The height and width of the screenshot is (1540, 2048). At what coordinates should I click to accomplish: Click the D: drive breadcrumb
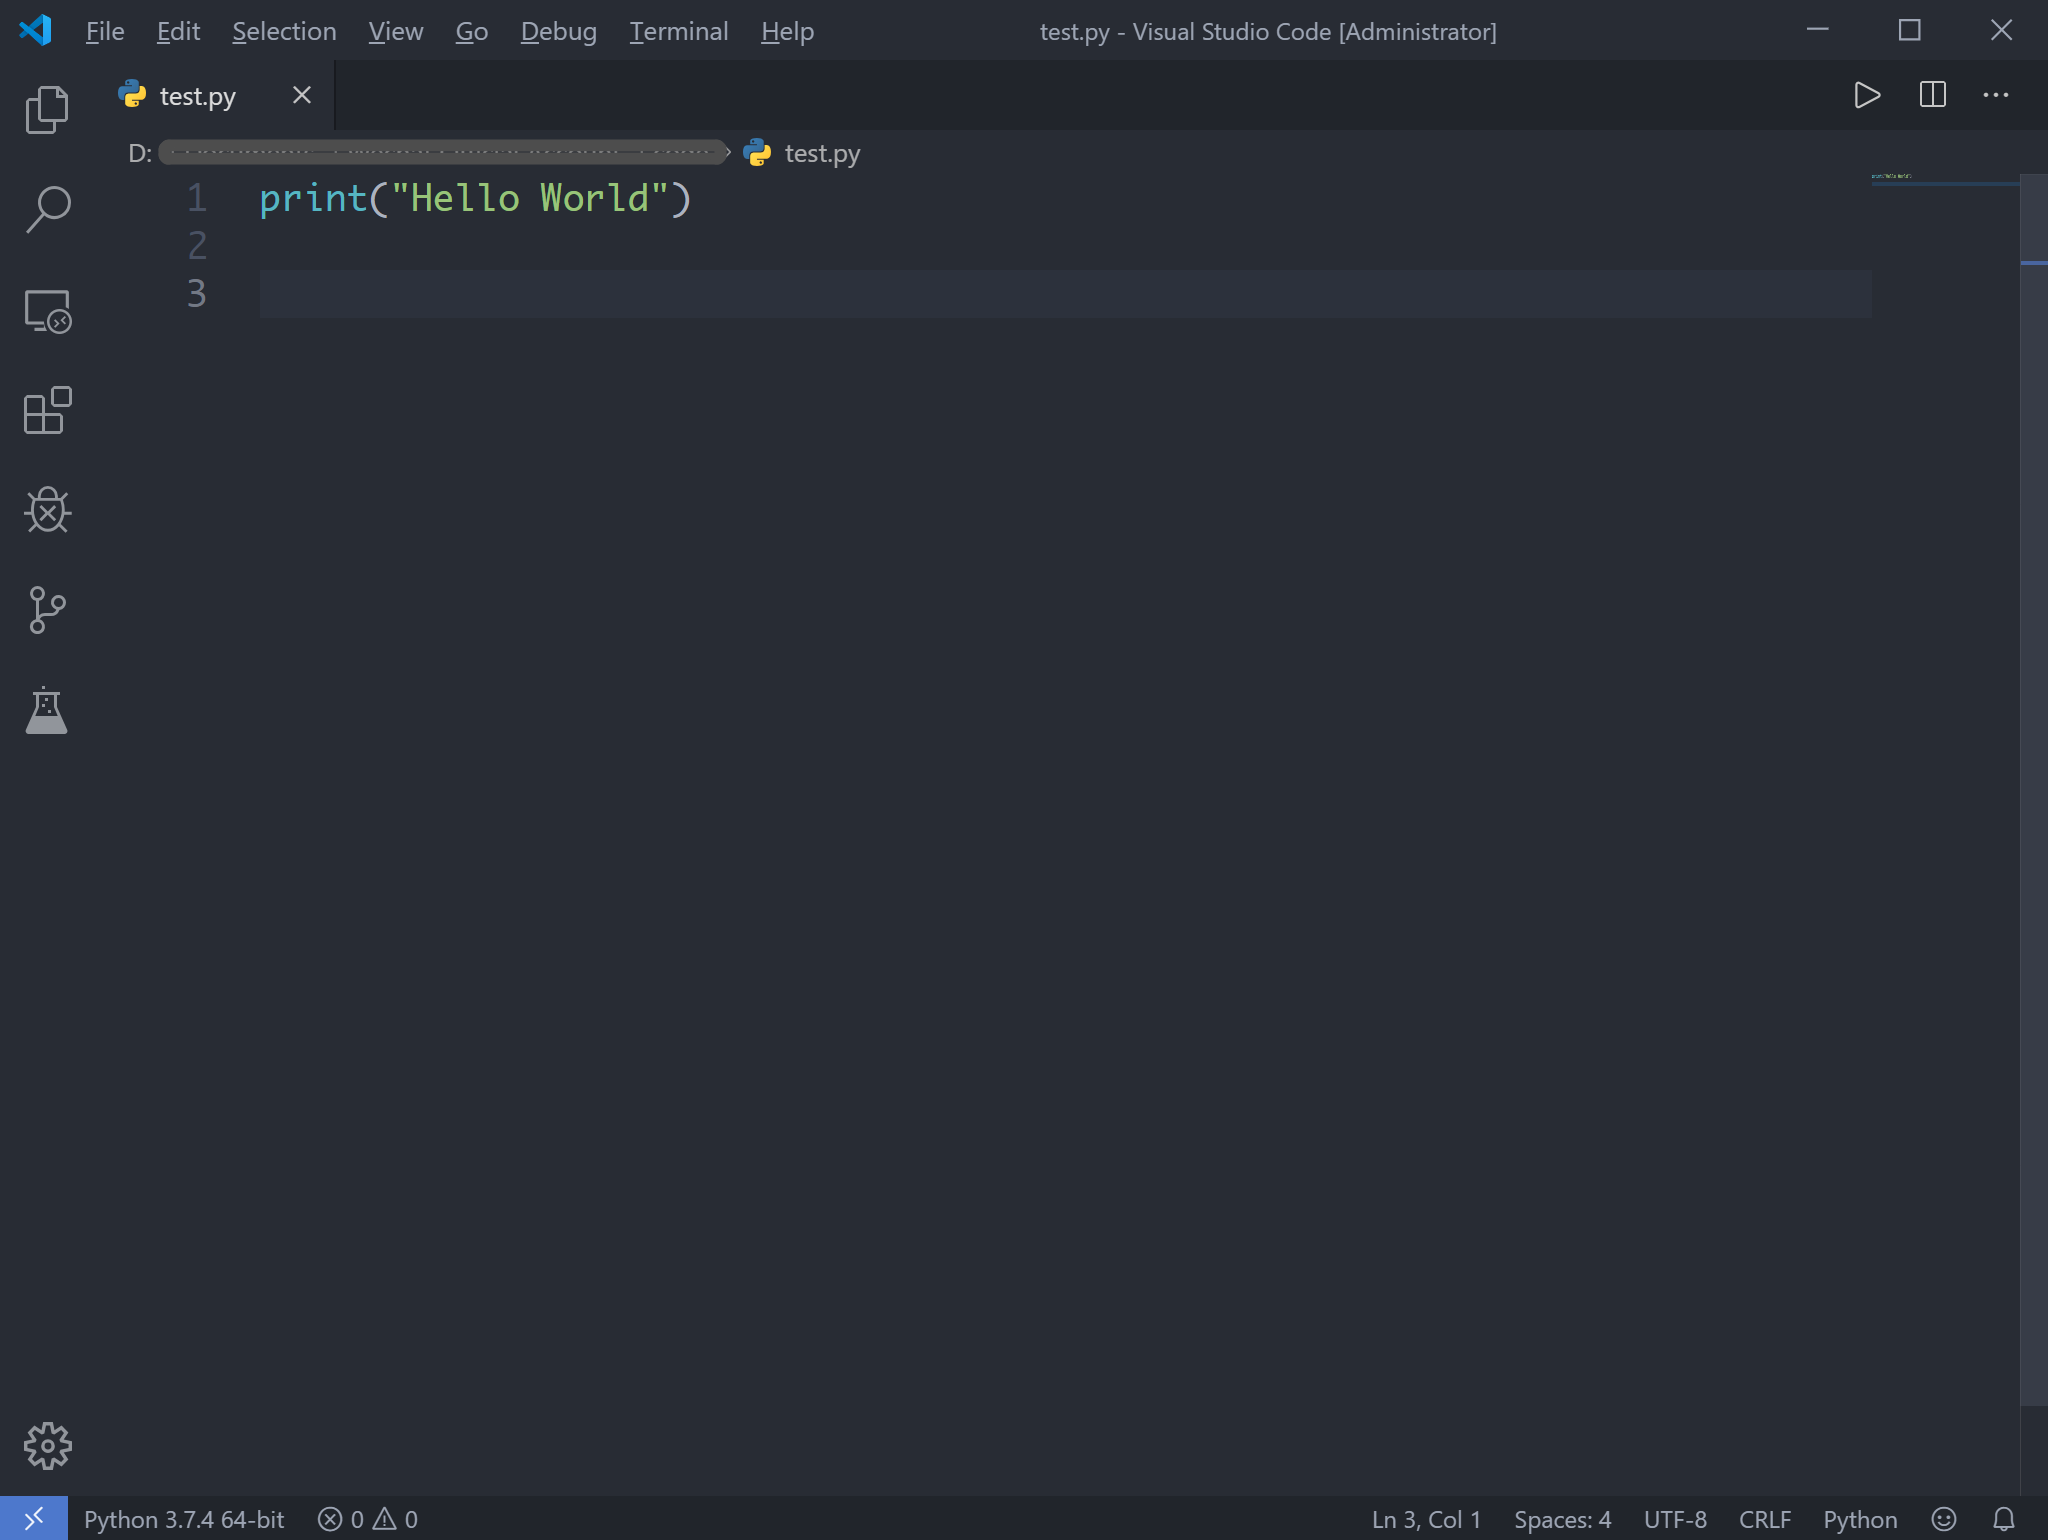pos(140,153)
